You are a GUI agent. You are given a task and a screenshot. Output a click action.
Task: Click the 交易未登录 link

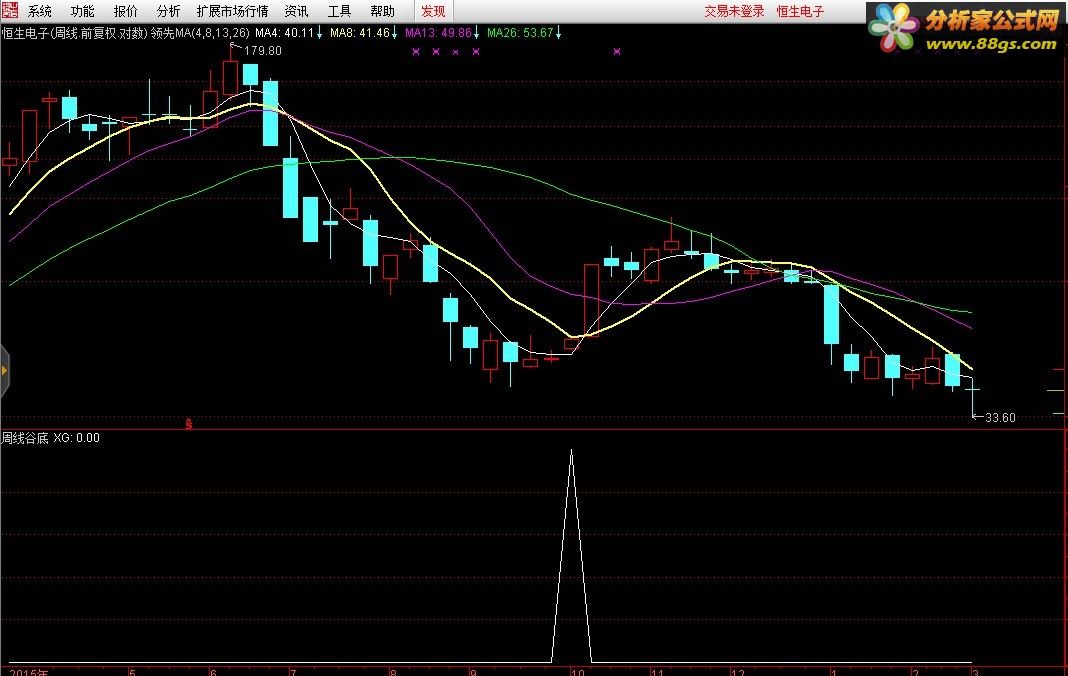coord(734,11)
